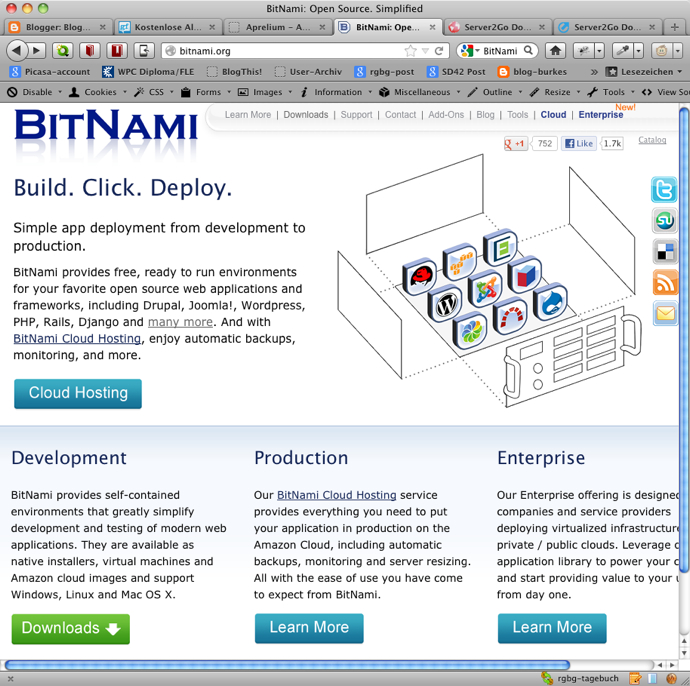This screenshot has height=686, width=690.
Task: Open the Cookies dropdown menu
Action: click(100, 92)
